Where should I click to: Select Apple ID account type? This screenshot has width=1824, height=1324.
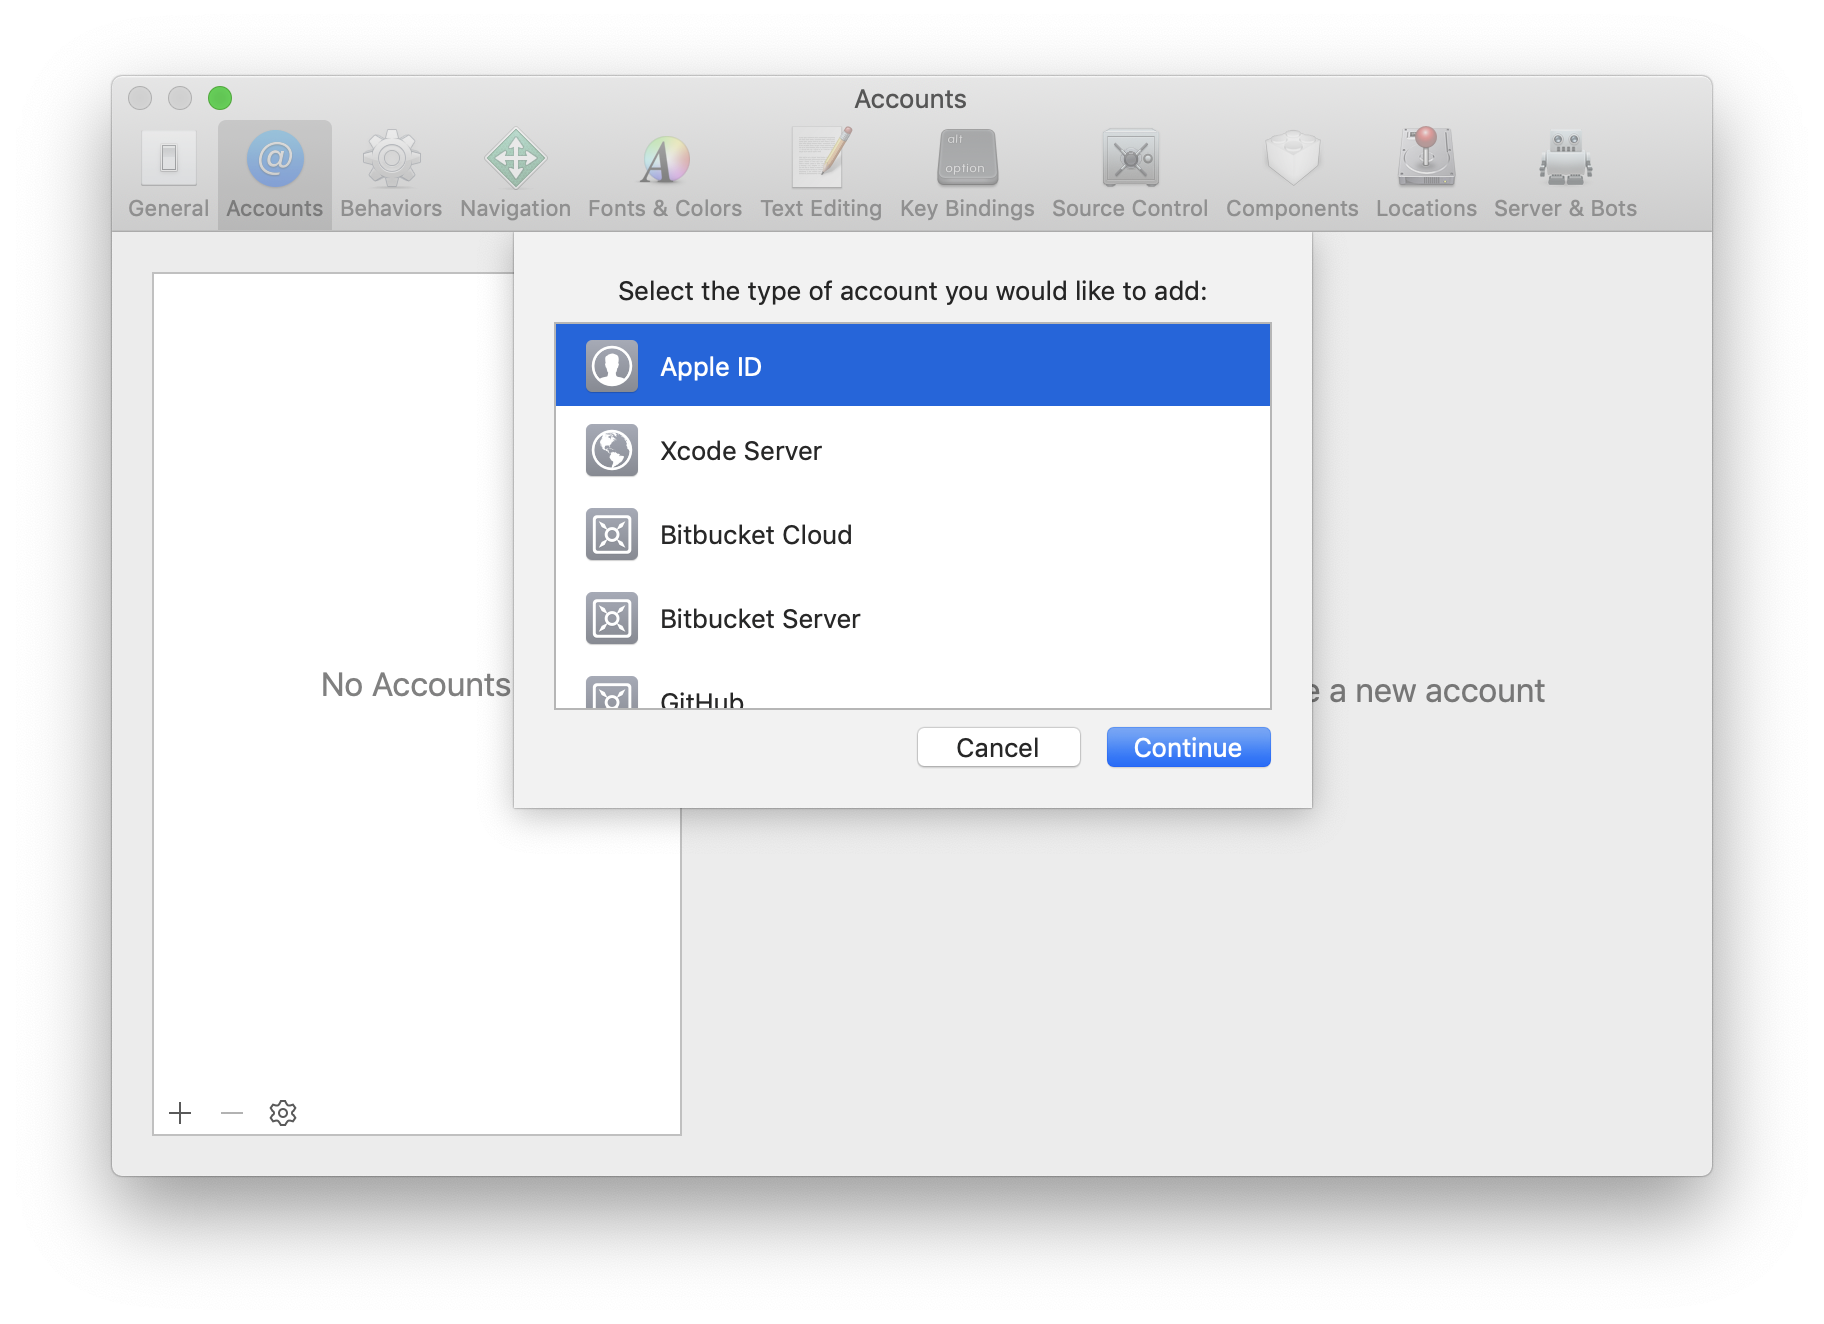click(912, 366)
